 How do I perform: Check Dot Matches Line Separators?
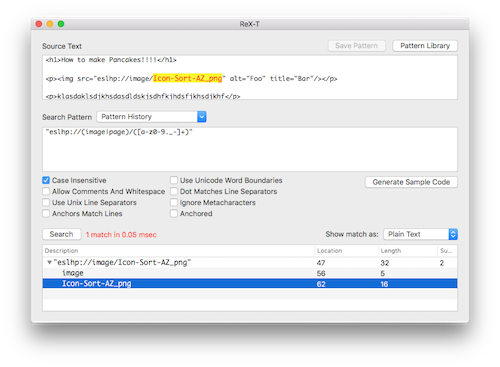(174, 191)
